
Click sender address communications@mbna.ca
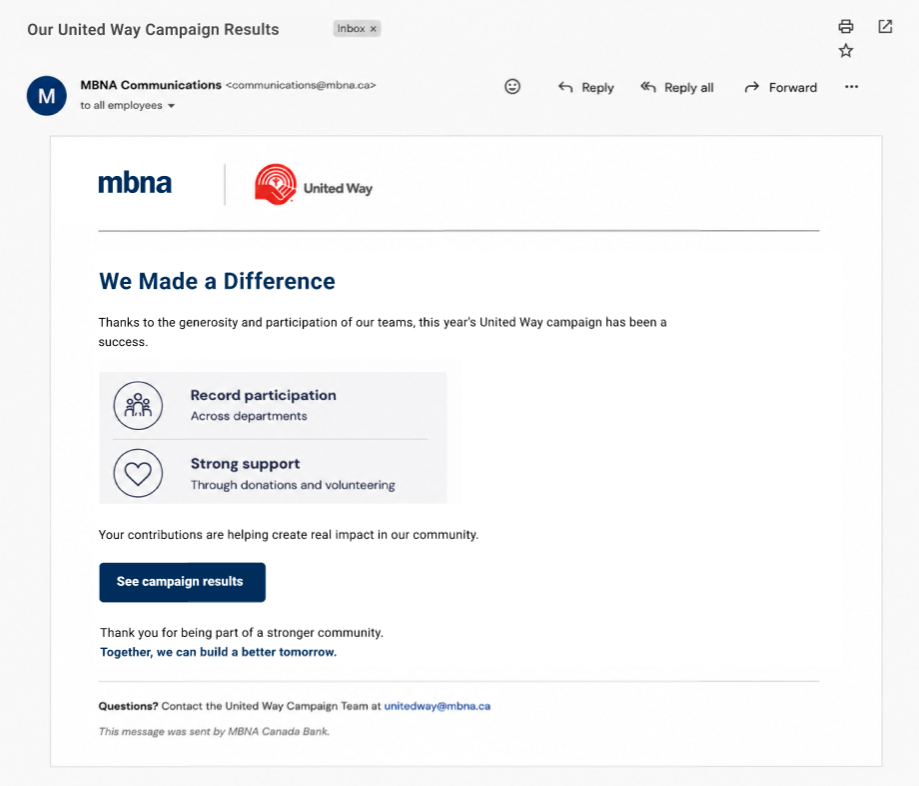[x=301, y=85]
